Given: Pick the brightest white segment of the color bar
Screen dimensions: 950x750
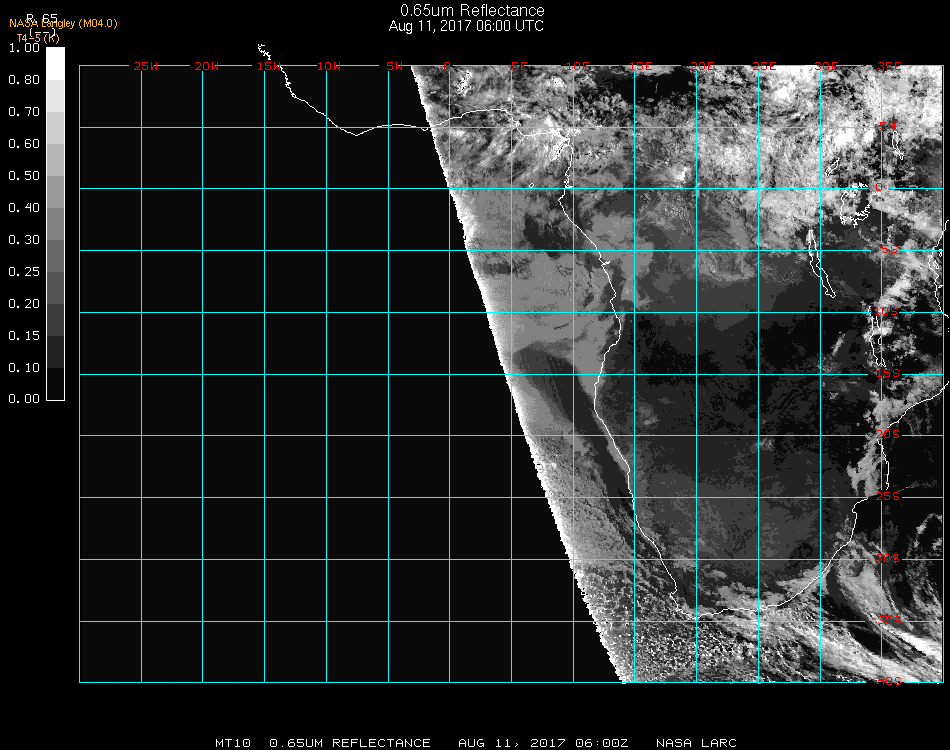Looking at the screenshot, I should (55, 64).
